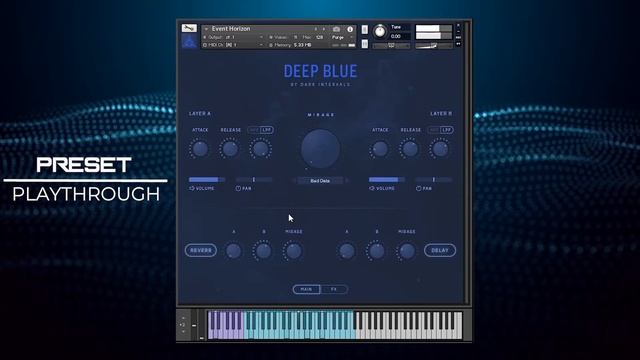Image resolution: width=640 pixels, height=360 pixels.
Task: Go to the next instrument preset arrow
Action: click(x=324, y=29)
